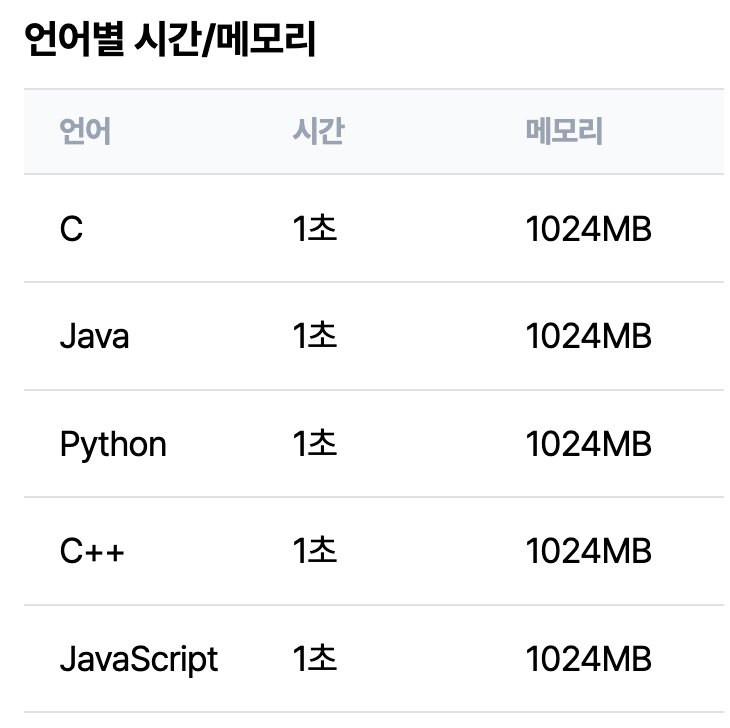Click the C++ language cell
Screen dimensions: 730x728
tap(92, 551)
